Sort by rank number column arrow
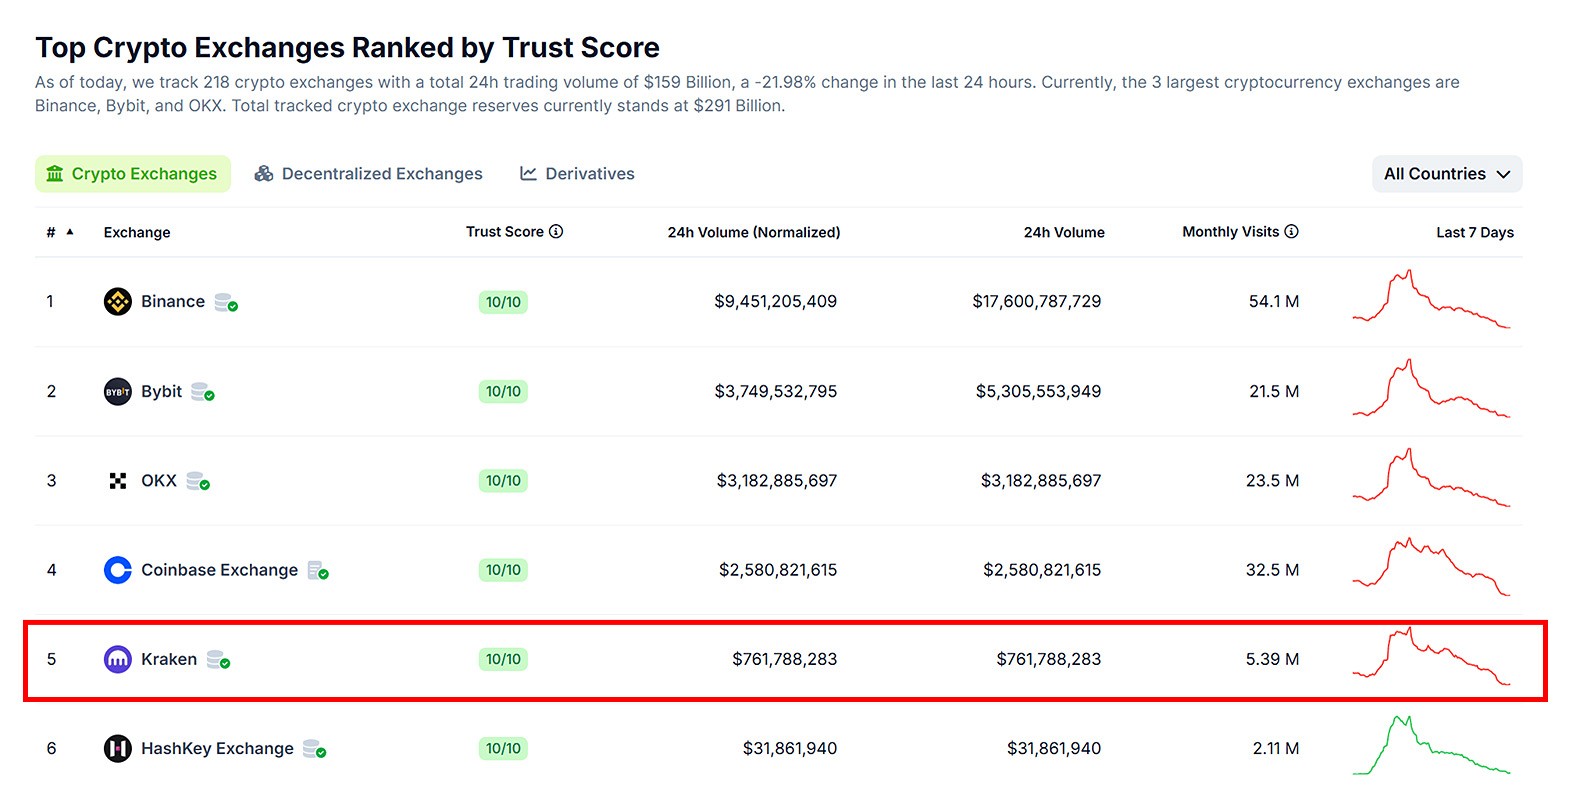This screenshot has height=787, width=1576. [70, 232]
